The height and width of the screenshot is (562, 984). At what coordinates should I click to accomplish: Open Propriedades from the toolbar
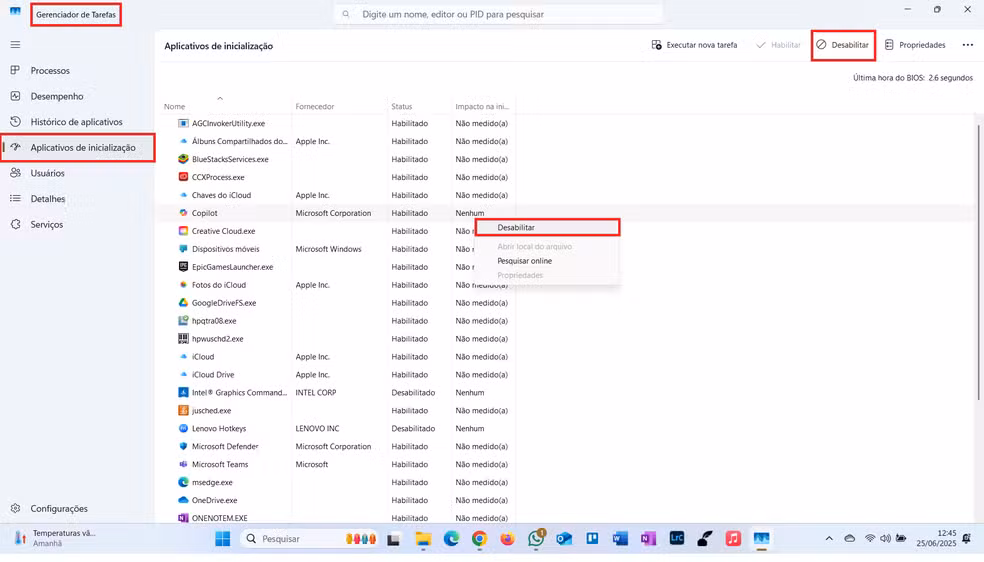(x=914, y=45)
